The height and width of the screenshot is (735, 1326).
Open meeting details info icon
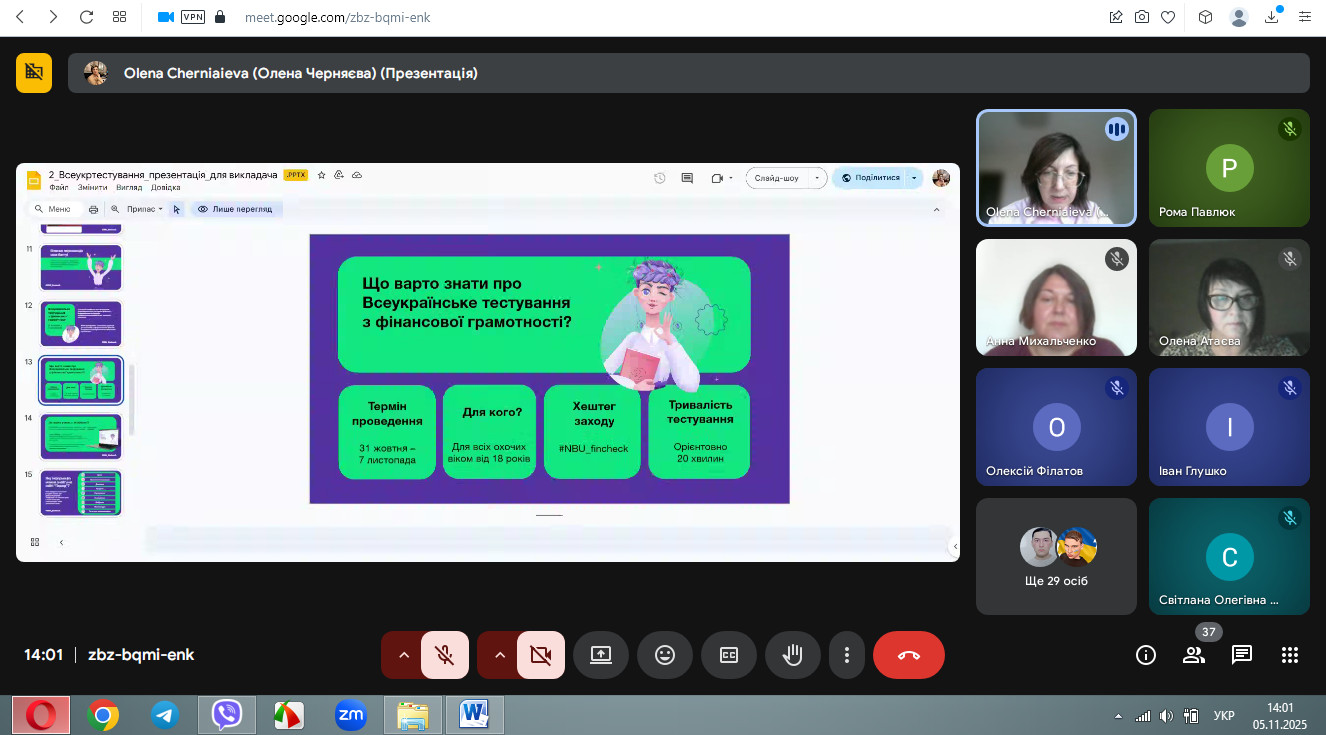1146,655
